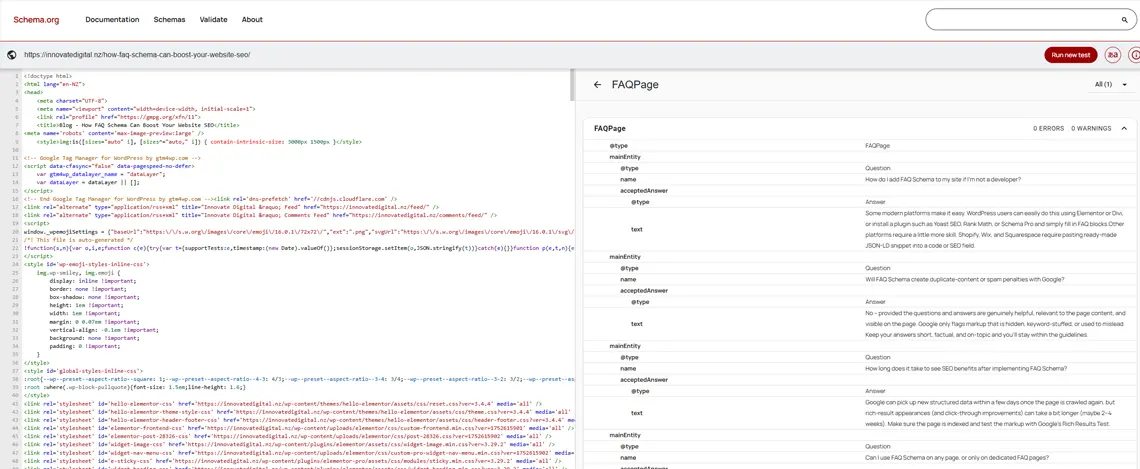Image resolution: width=1140 pixels, height=469 pixels.
Task: Click the title tag 'Blog - How FAQ Schema' line
Action: [137, 124]
